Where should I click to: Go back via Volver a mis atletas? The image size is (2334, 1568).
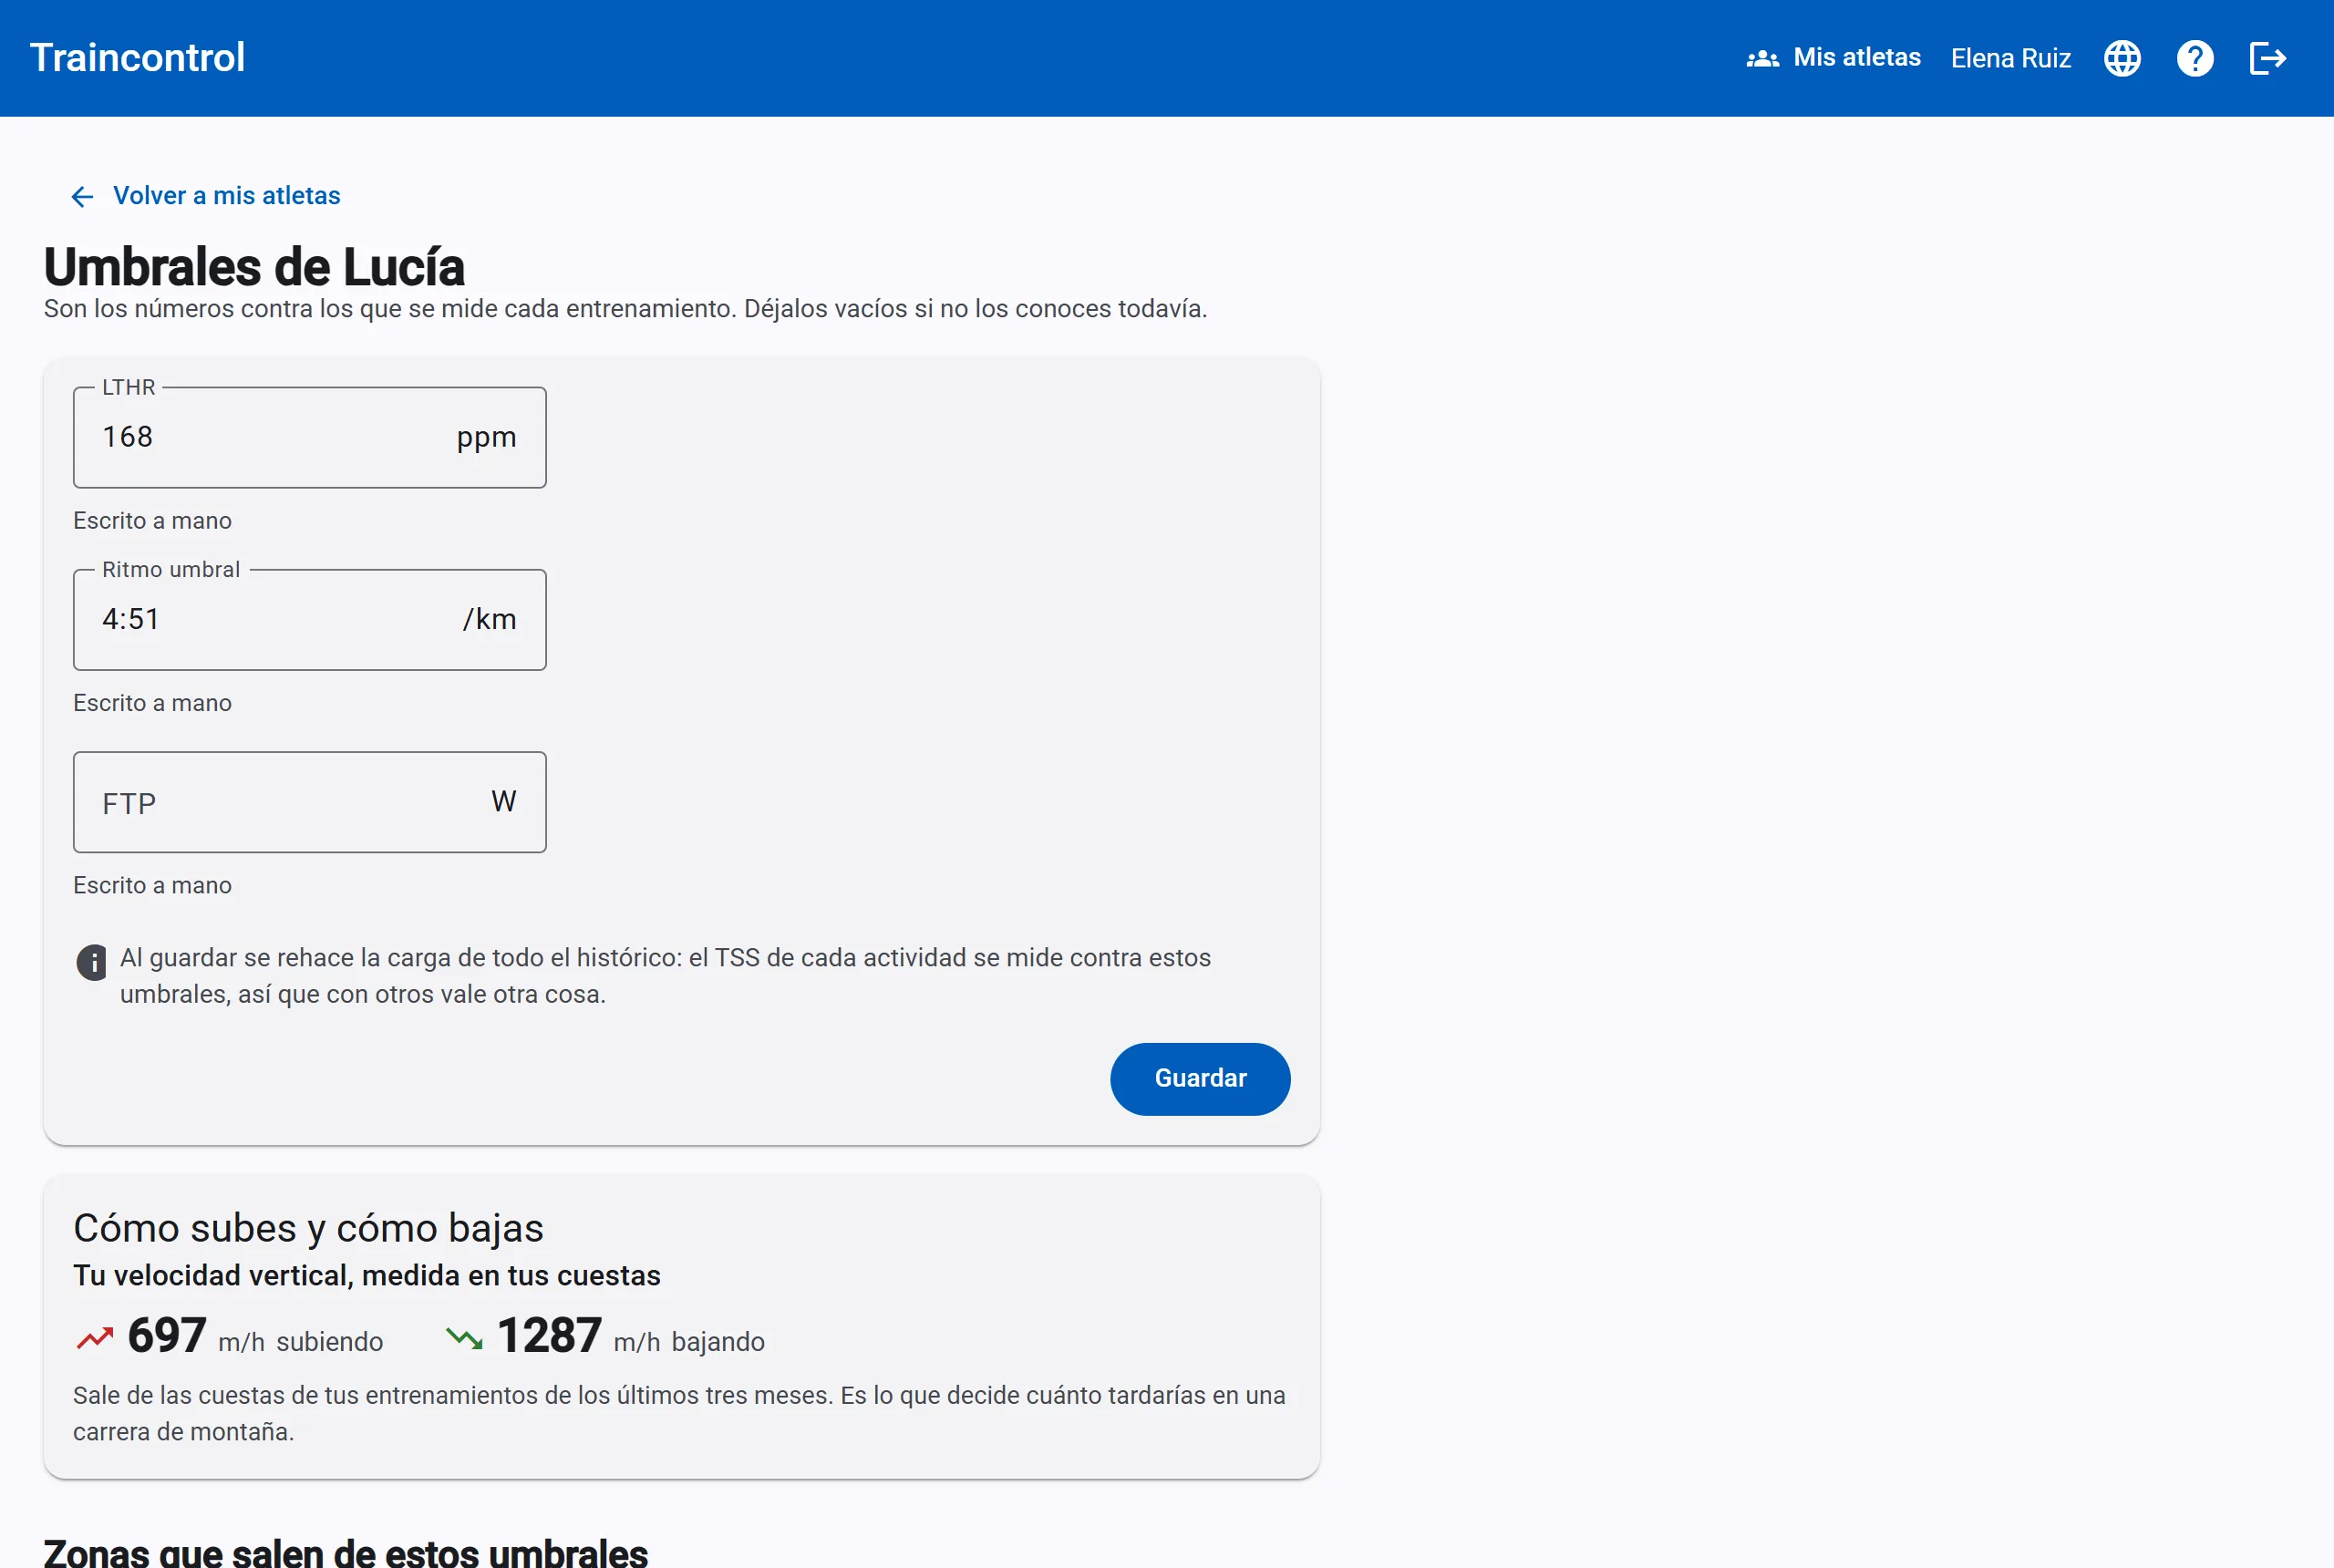point(205,196)
